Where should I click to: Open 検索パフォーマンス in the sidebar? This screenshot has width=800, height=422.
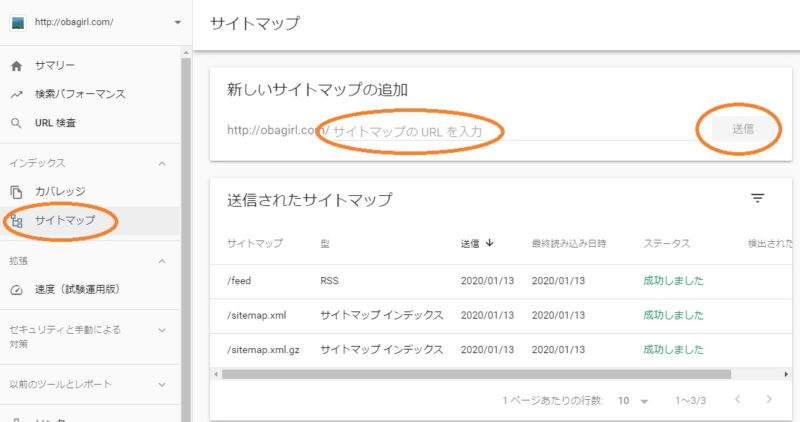(x=90, y=94)
